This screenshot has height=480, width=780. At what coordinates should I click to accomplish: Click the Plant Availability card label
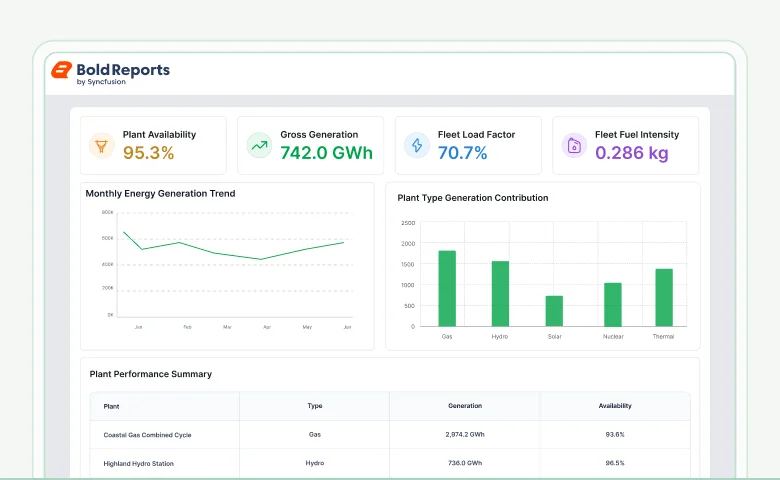coord(159,135)
